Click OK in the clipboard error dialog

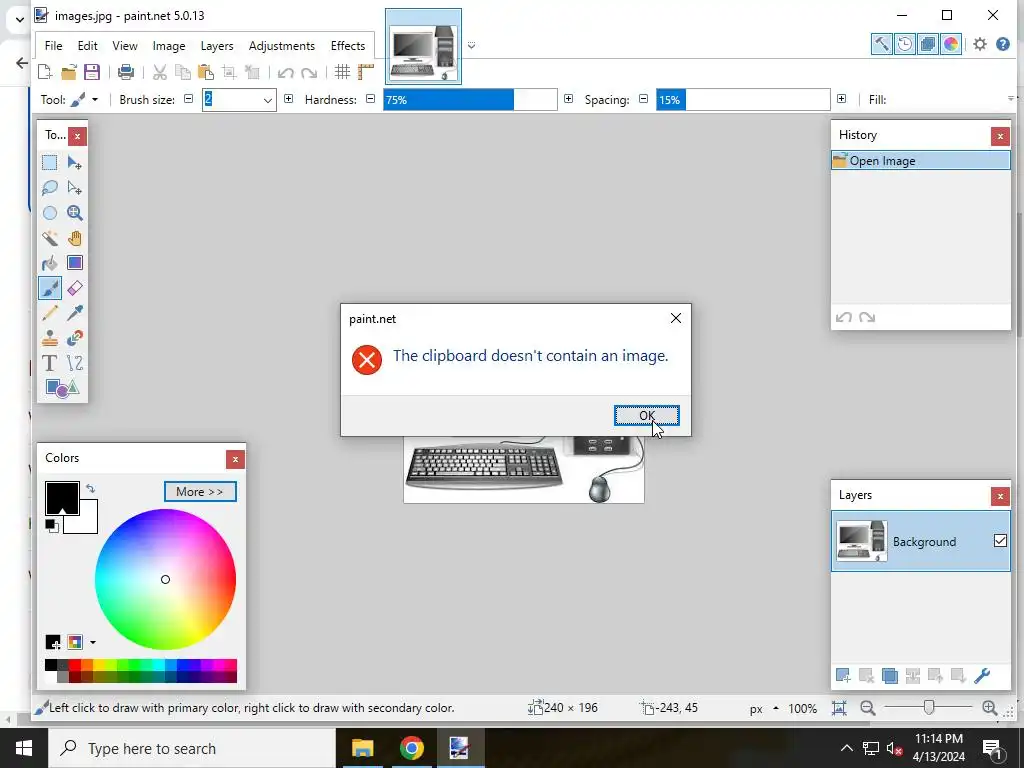(x=647, y=415)
